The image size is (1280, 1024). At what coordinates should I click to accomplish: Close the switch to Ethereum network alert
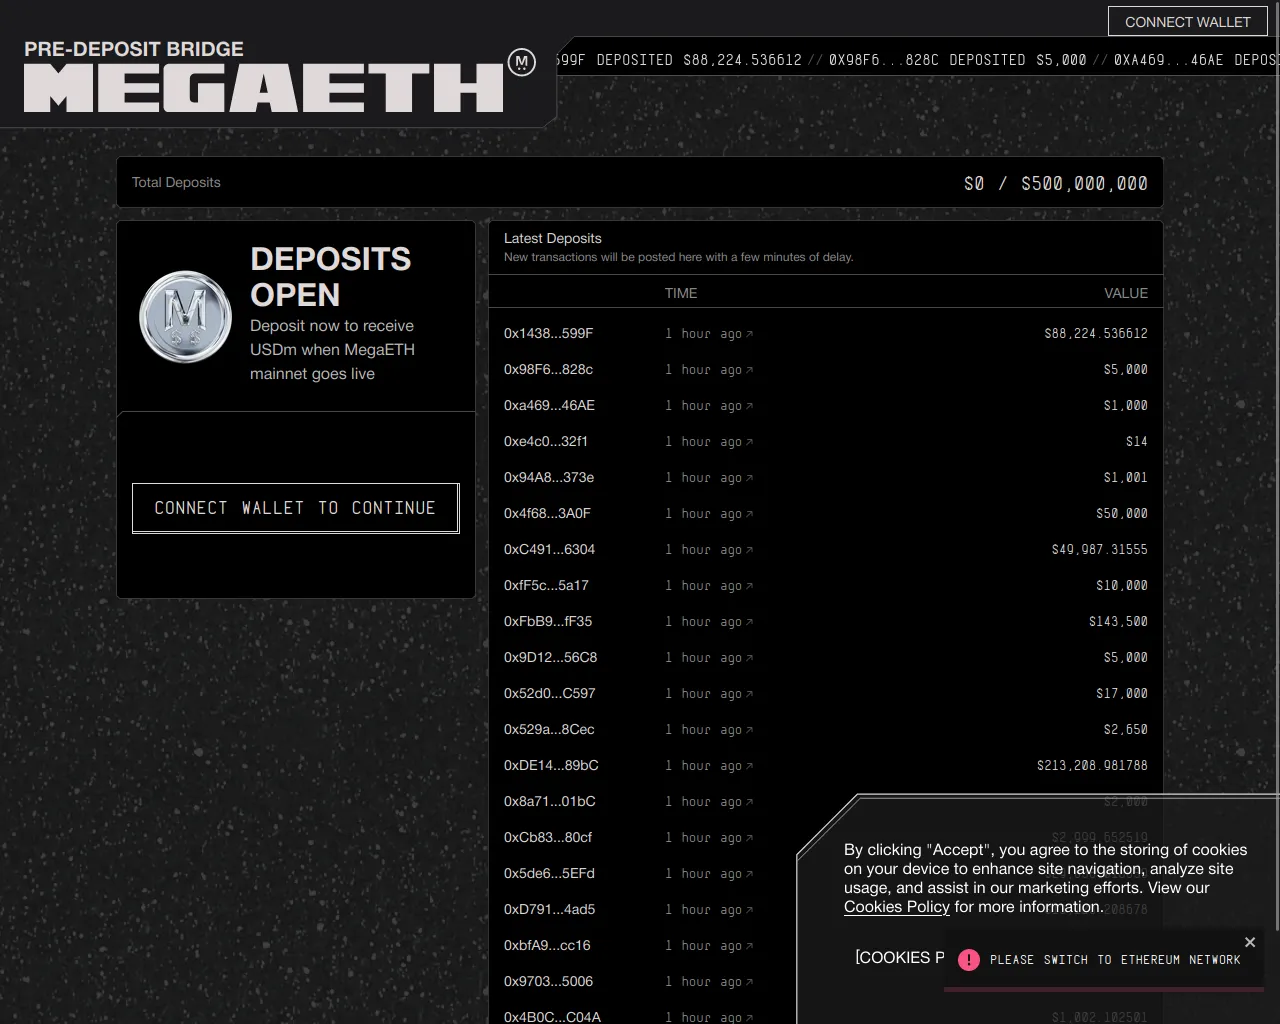pos(1249,942)
